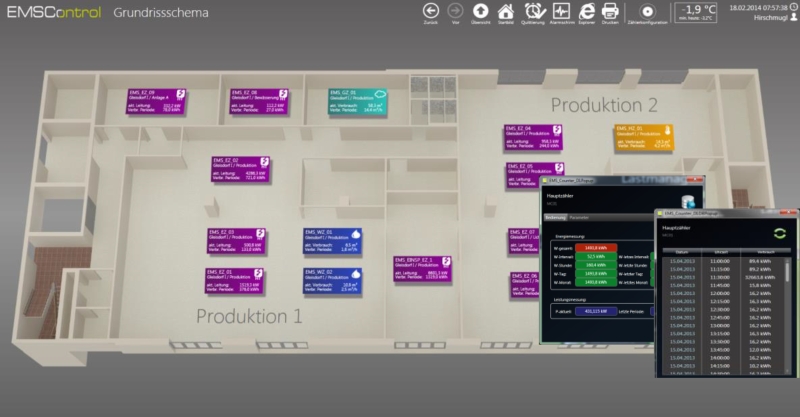Open the Übersicht up-arrow icon
This screenshot has width=800, height=417.
480,11
